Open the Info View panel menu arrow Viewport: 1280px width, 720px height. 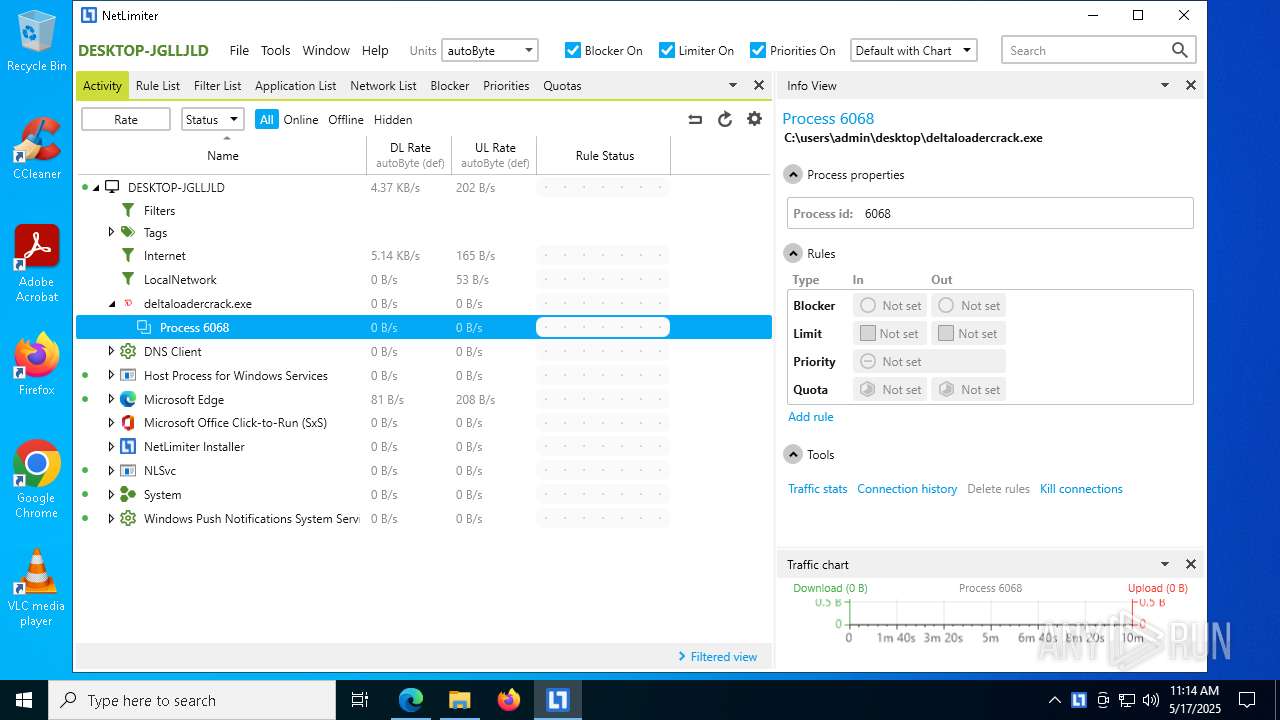1165,86
